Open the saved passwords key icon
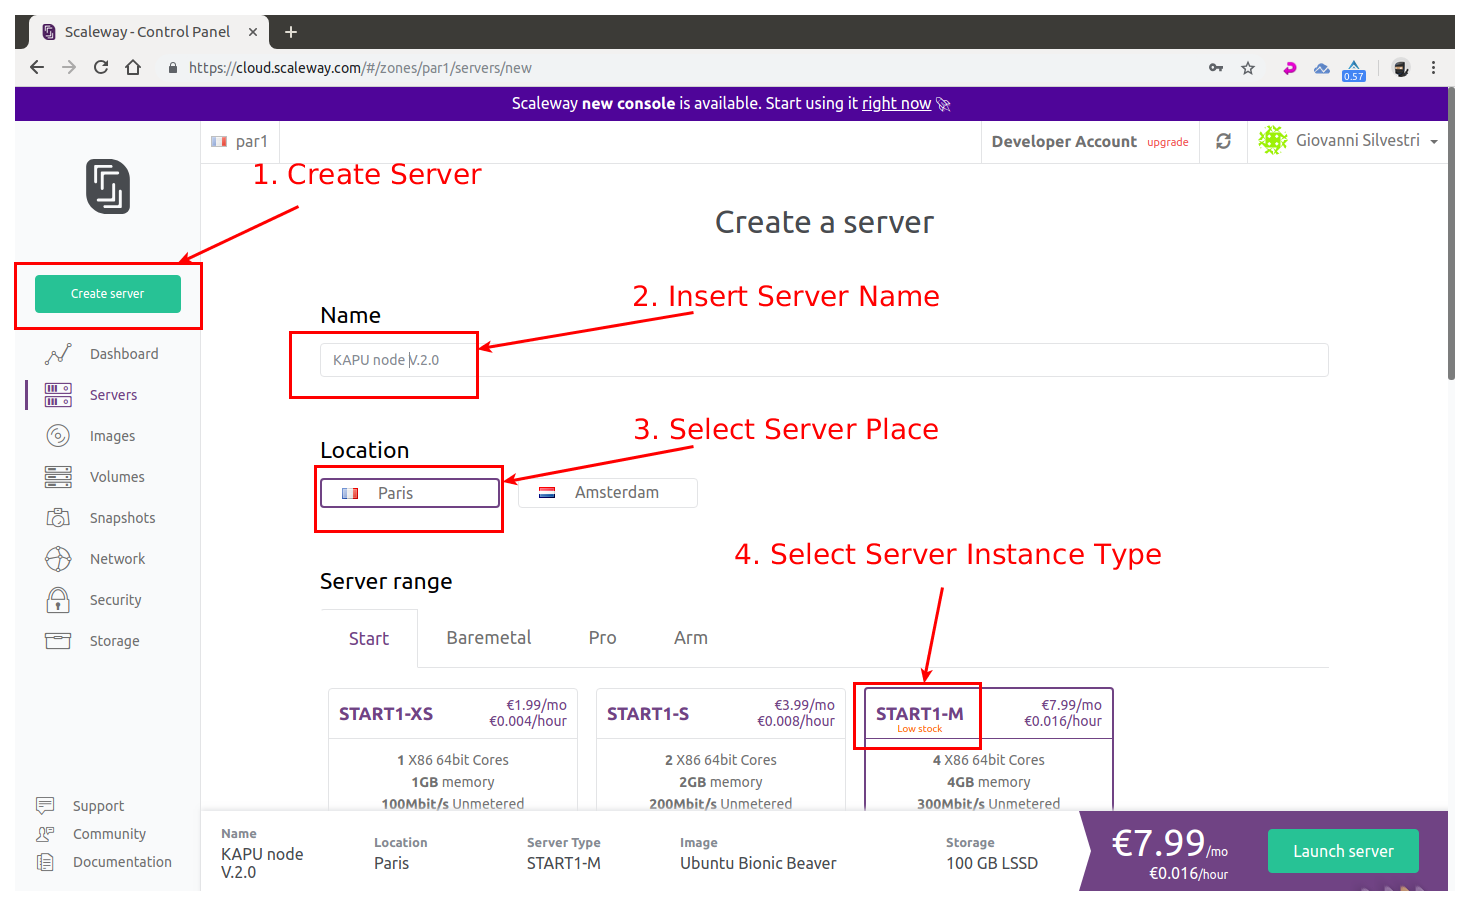Image resolution: width=1470 pixels, height=914 pixels. (1216, 68)
